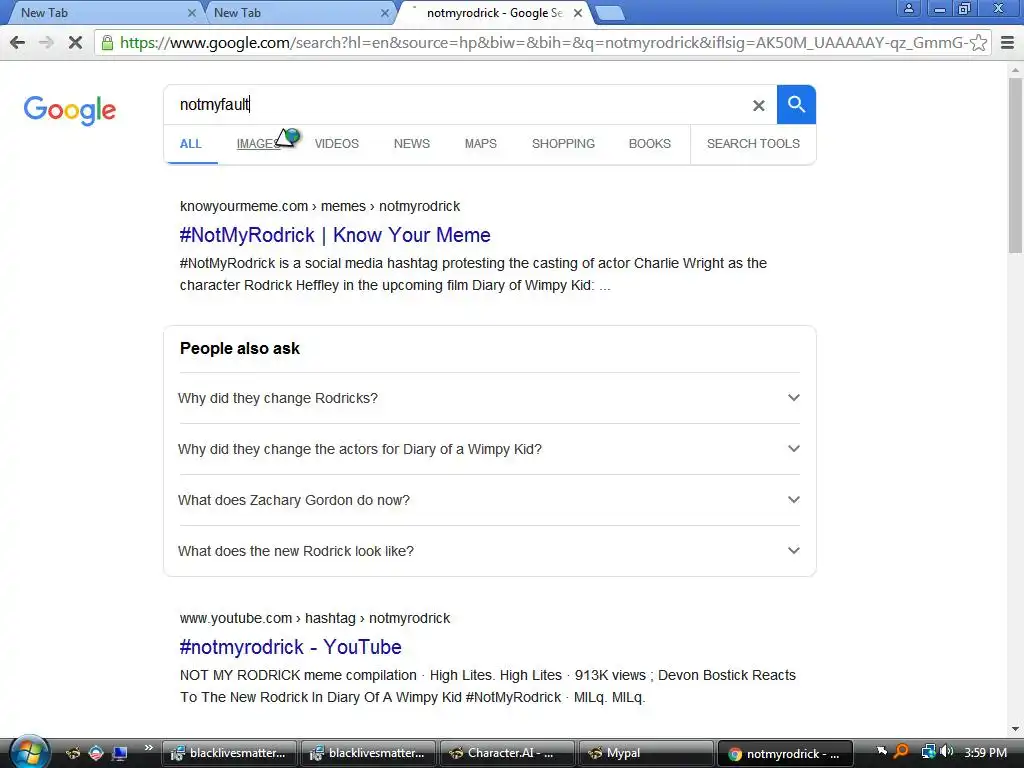Click the knowyourmeme.com breadcrumb URL
This screenshot has width=1024, height=768.
(x=320, y=206)
